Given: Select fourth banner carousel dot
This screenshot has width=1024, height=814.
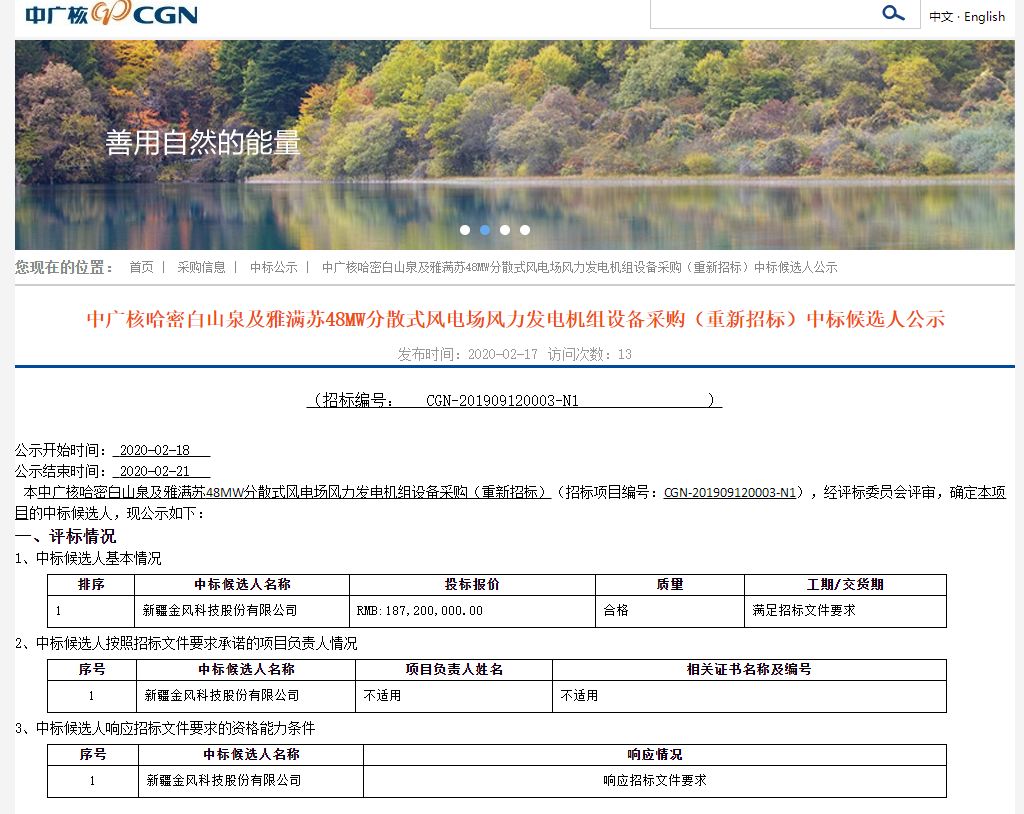Looking at the screenshot, I should [x=525, y=230].
